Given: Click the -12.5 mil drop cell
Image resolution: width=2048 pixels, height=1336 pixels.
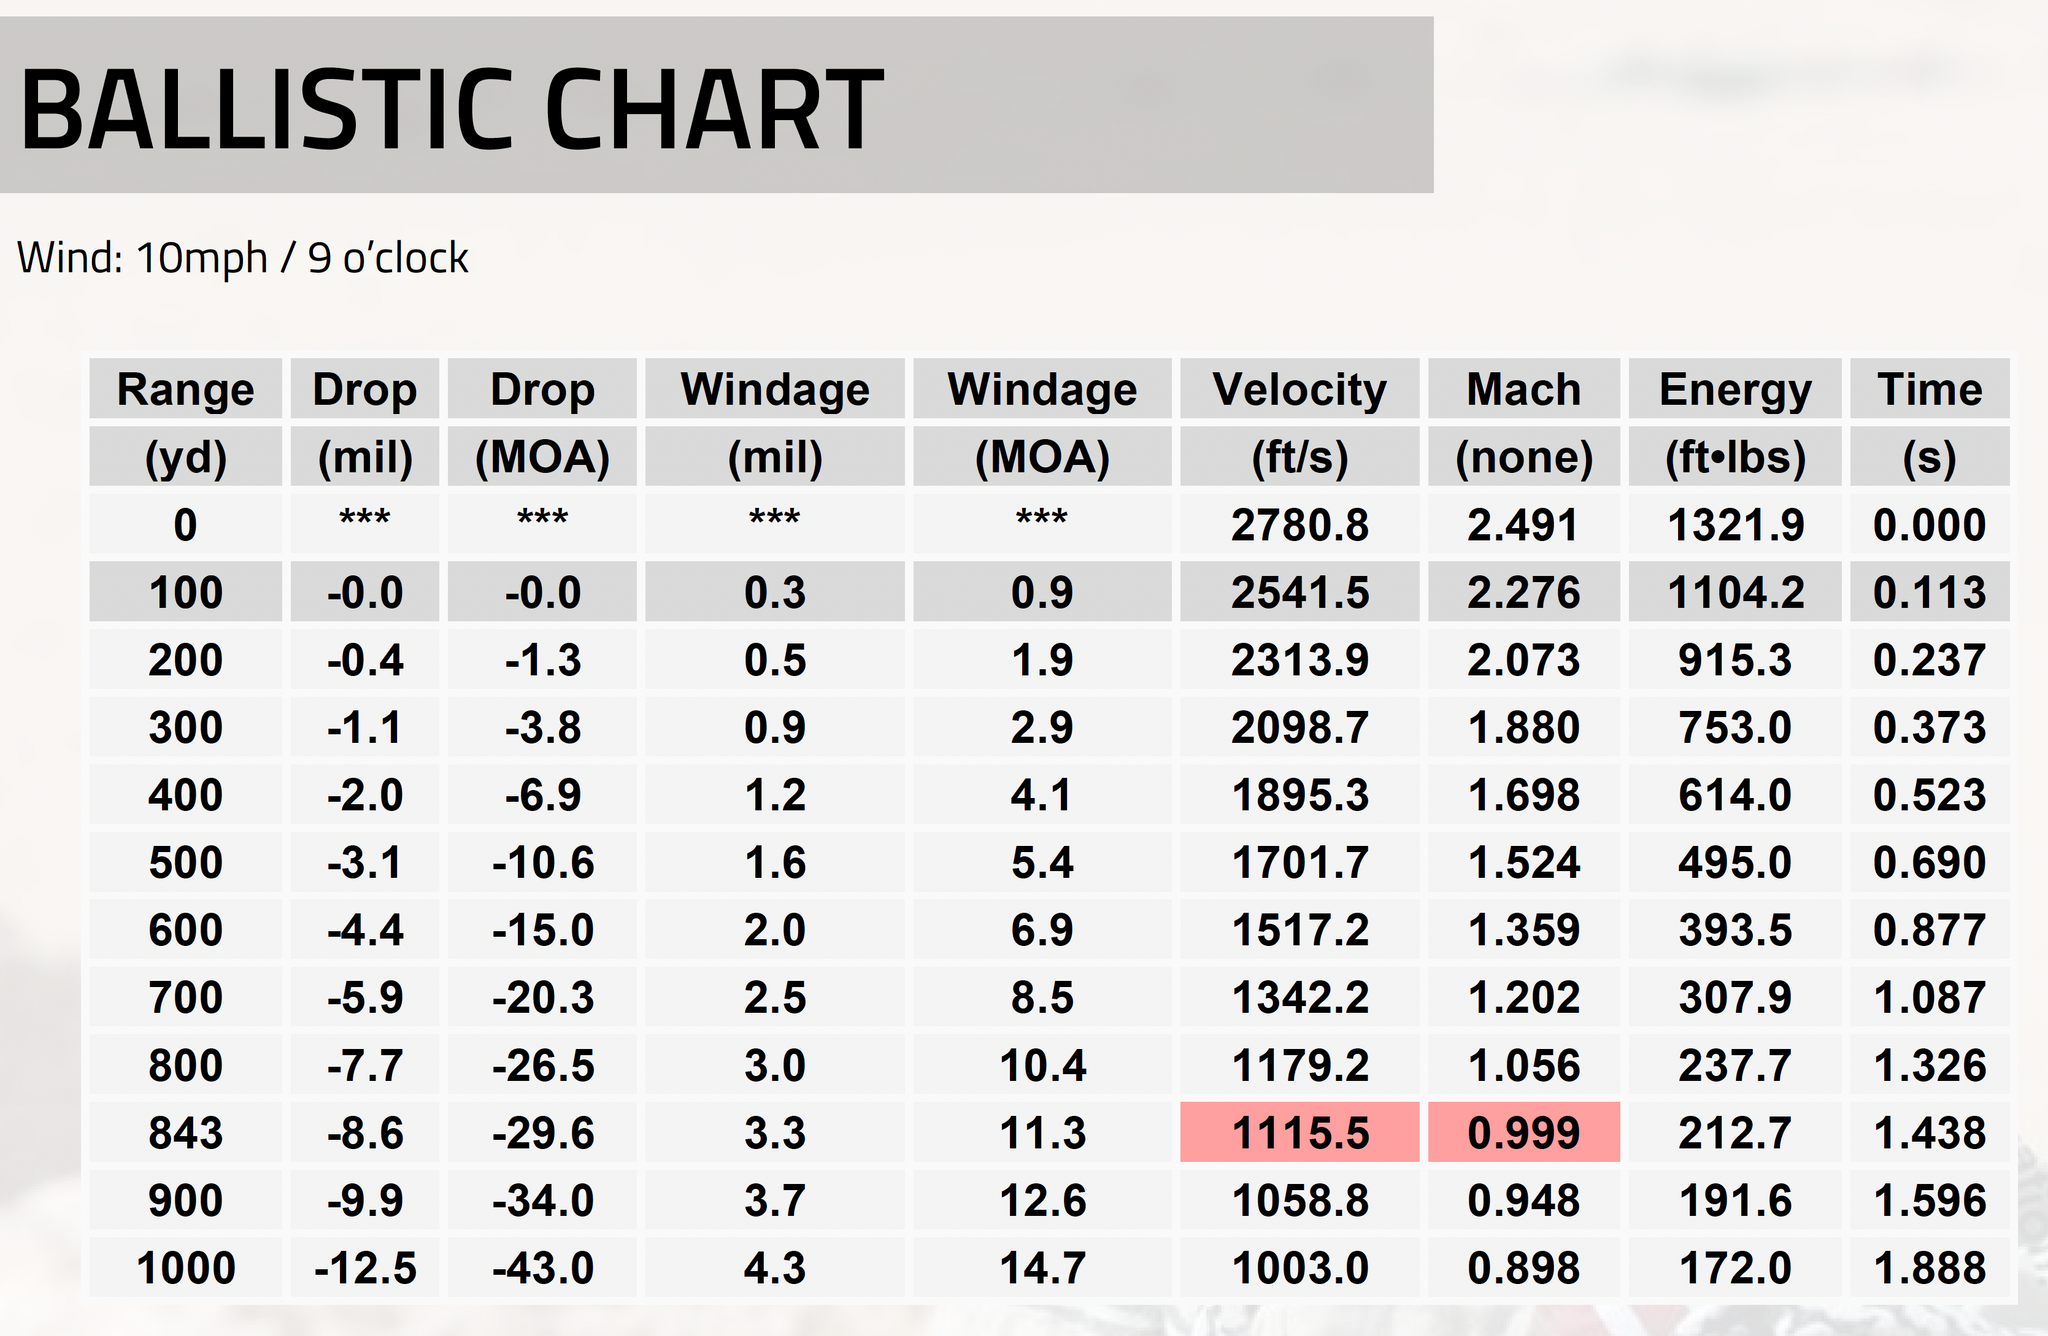Looking at the screenshot, I should pyautogui.click(x=365, y=1268).
